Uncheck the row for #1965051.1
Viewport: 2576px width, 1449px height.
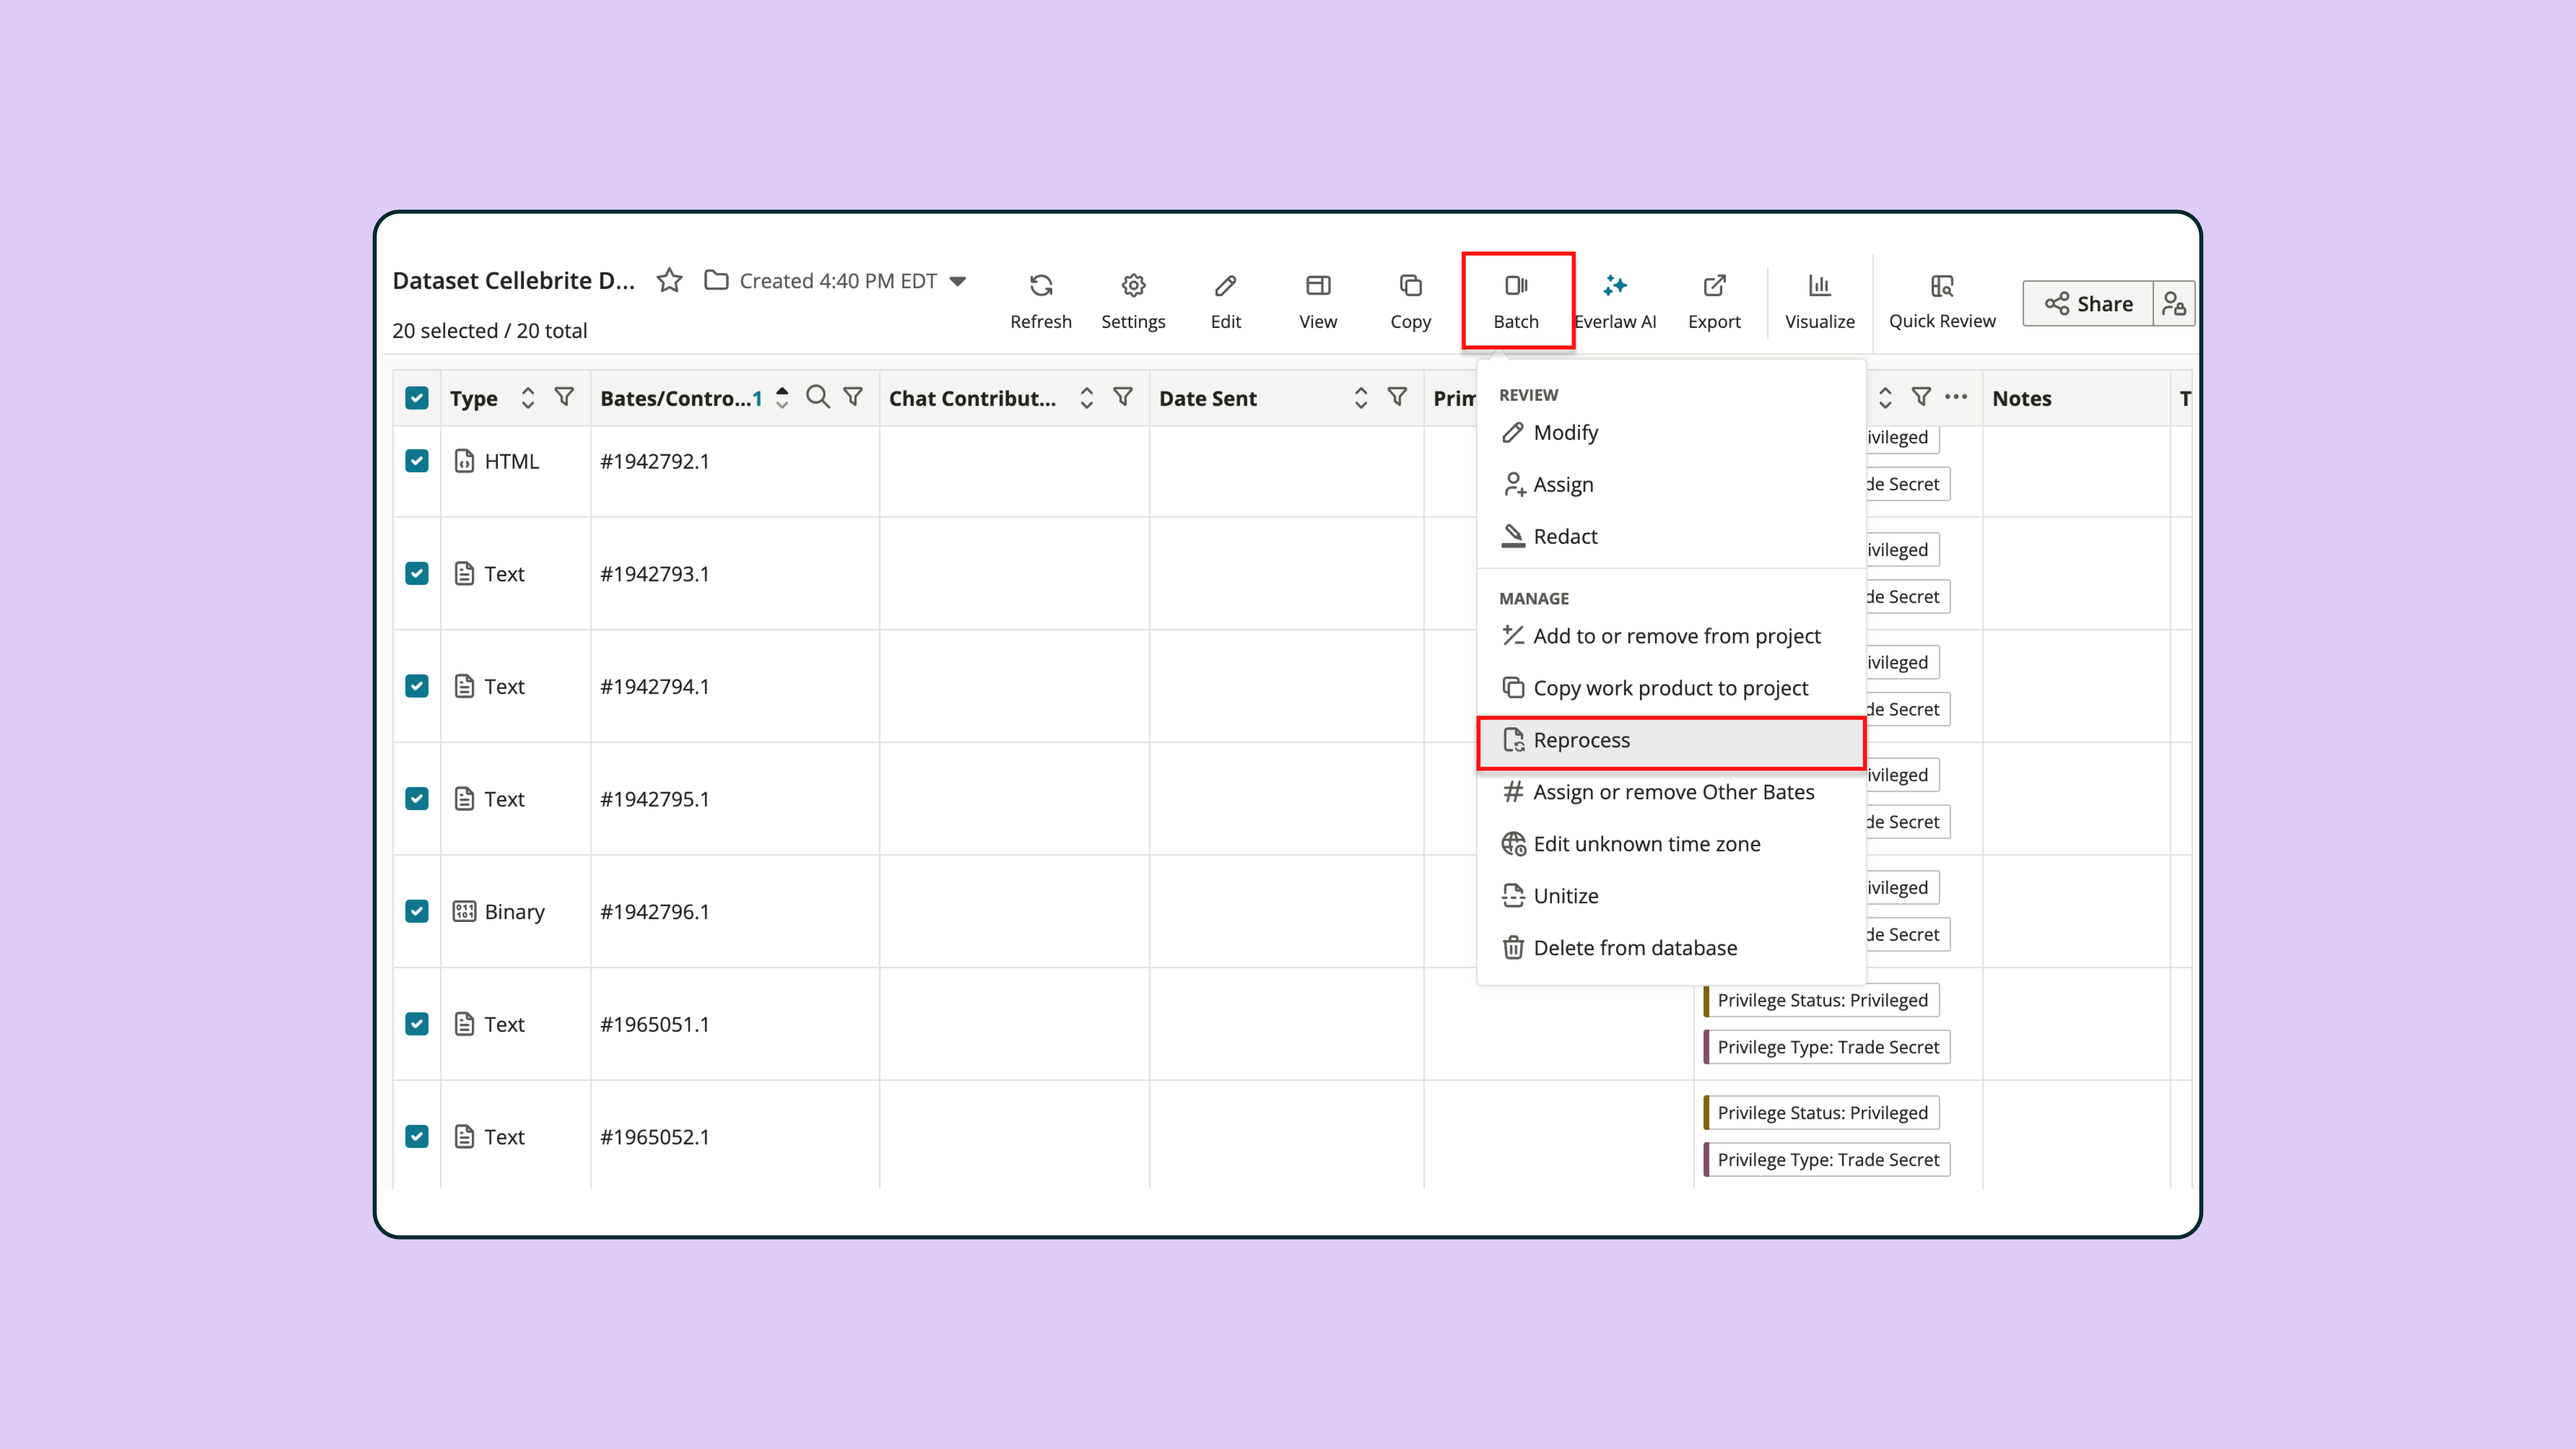(417, 1024)
